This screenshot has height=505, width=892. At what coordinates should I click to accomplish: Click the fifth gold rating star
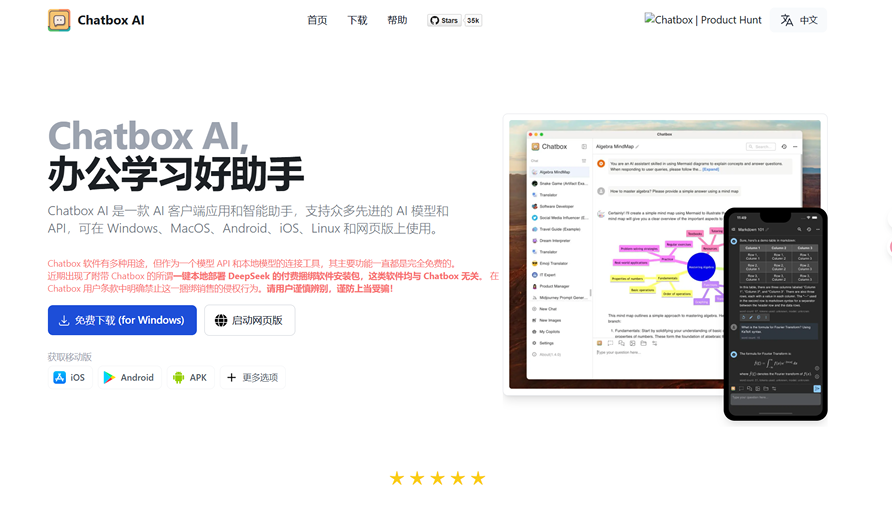[x=478, y=478]
